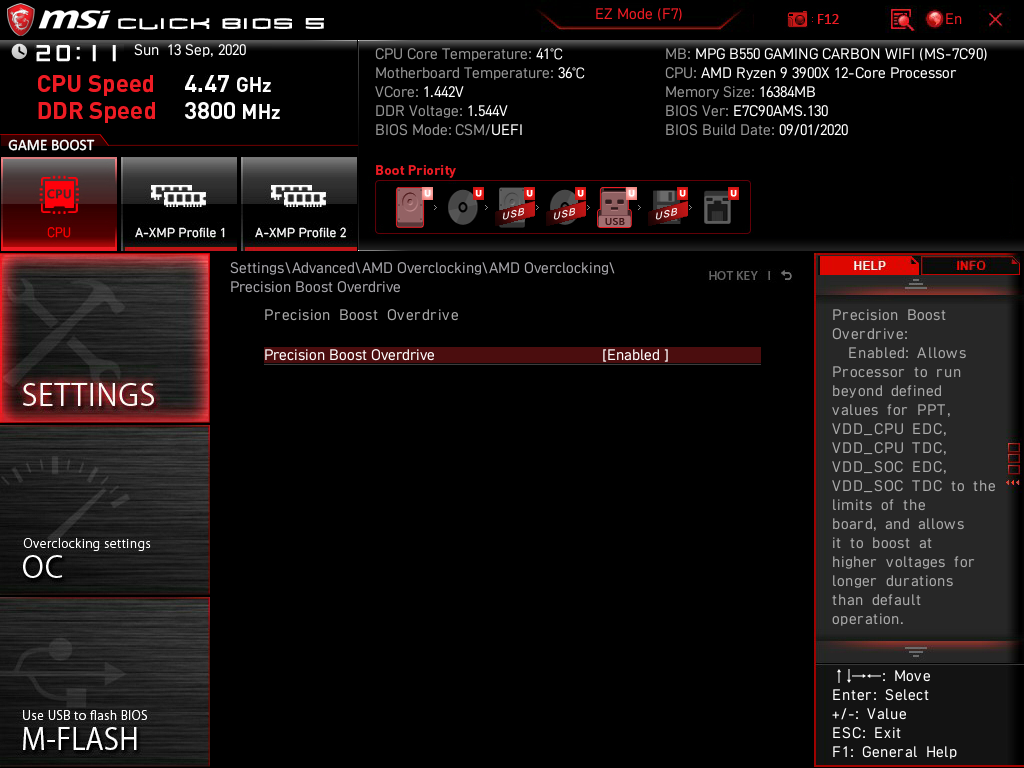Select the USB CD/DVD boot device icon
The height and width of the screenshot is (768, 1024).
coord(566,207)
